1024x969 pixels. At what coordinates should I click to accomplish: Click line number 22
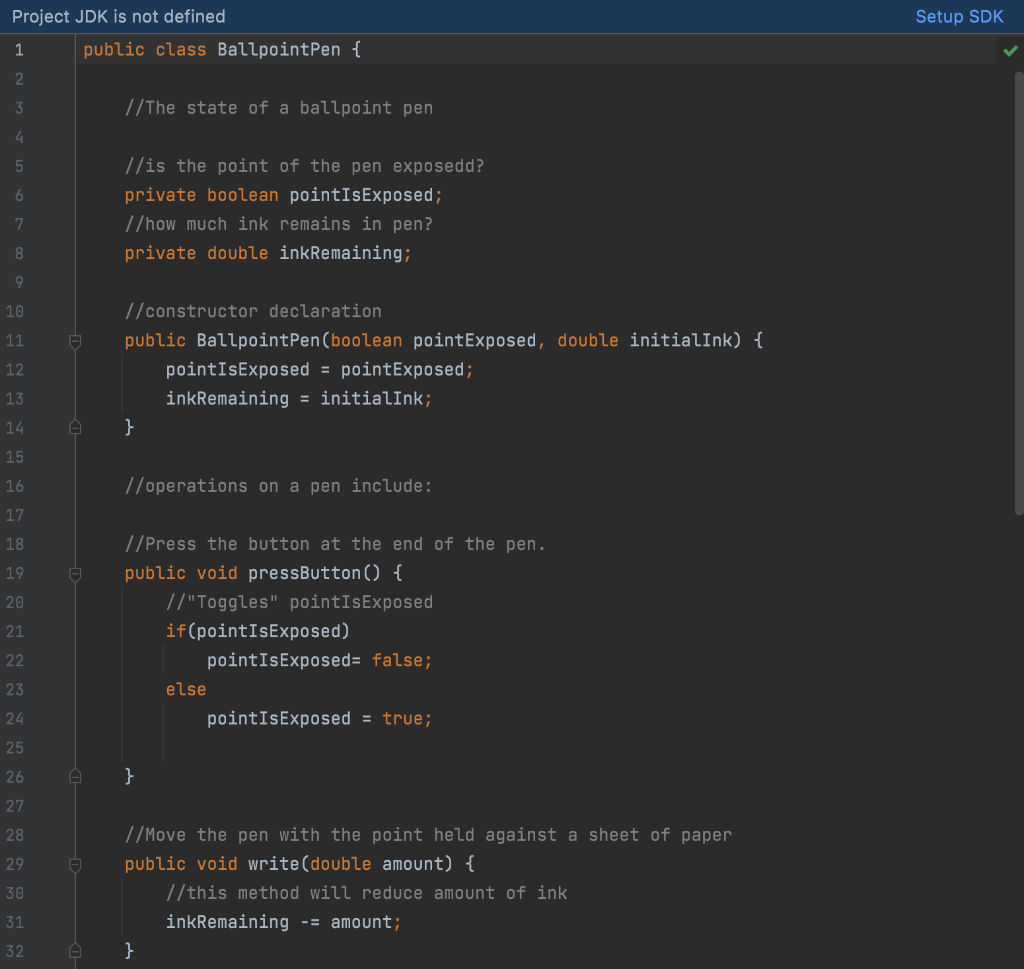pyautogui.click(x=18, y=660)
